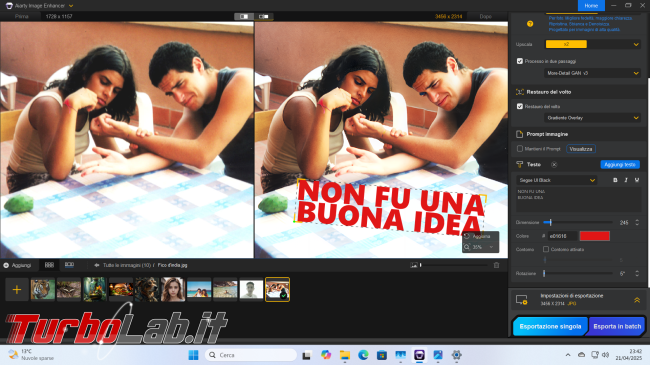Click the Dimensione slider
Image resolution: width=650 pixels, height=365 pixels.
point(578,223)
